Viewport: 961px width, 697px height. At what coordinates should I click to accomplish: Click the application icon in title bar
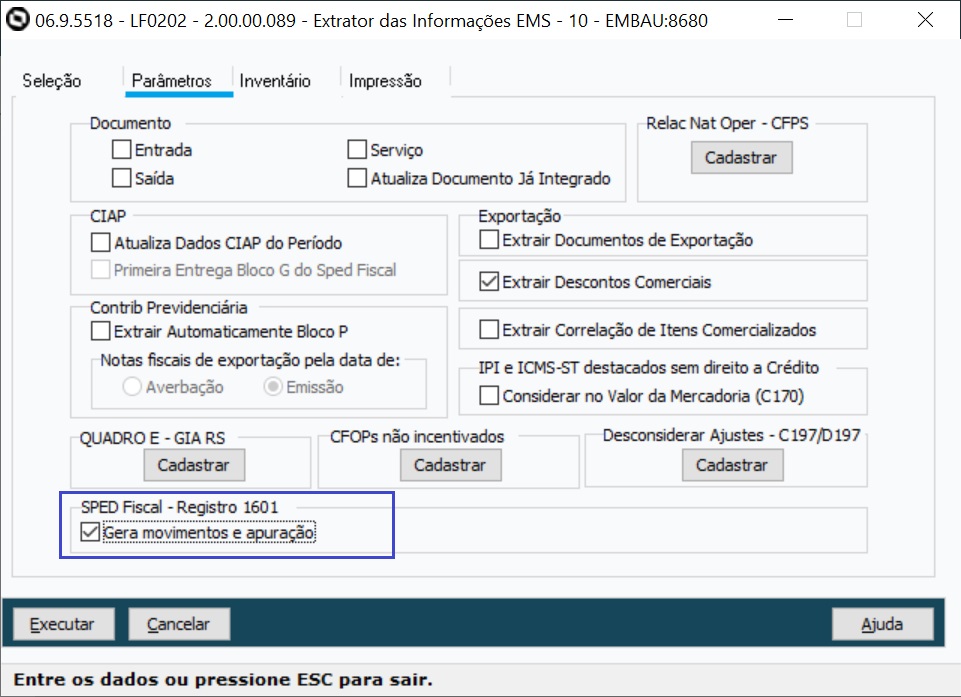click(x=17, y=20)
